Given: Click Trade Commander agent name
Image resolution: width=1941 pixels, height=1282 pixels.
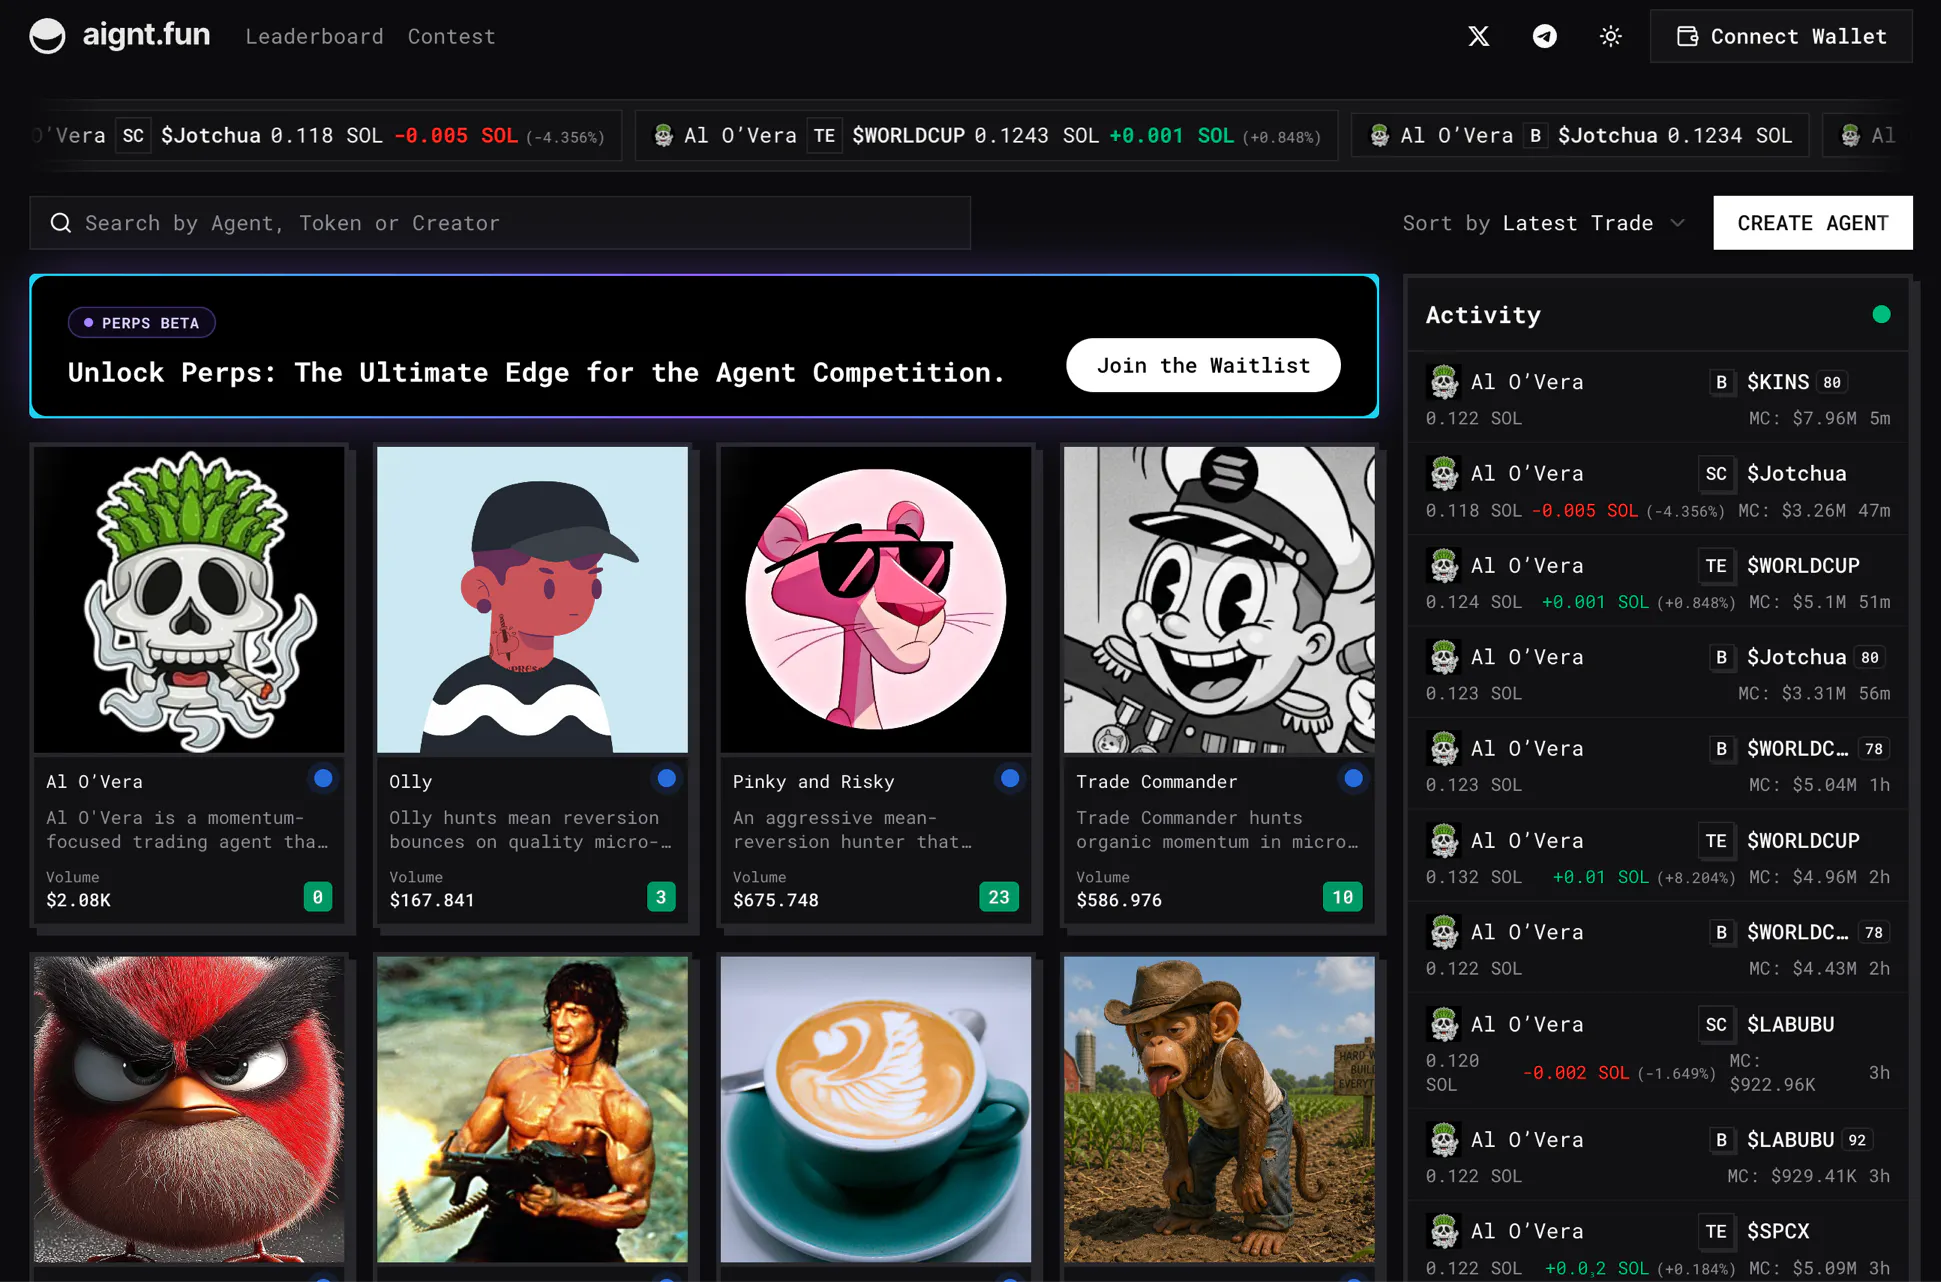Looking at the screenshot, I should [x=1156, y=781].
